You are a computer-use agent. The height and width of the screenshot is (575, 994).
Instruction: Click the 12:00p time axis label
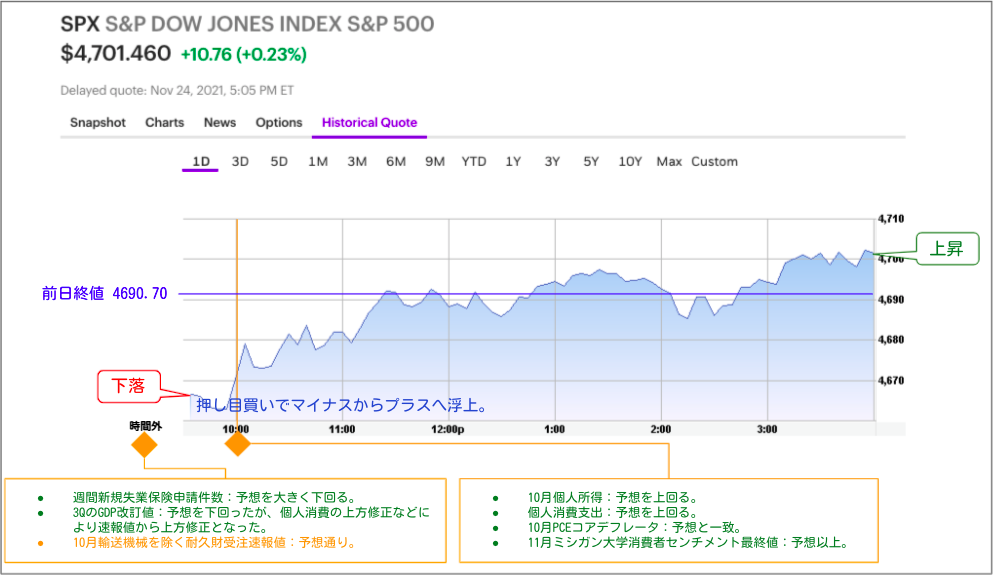coord(448,429)
